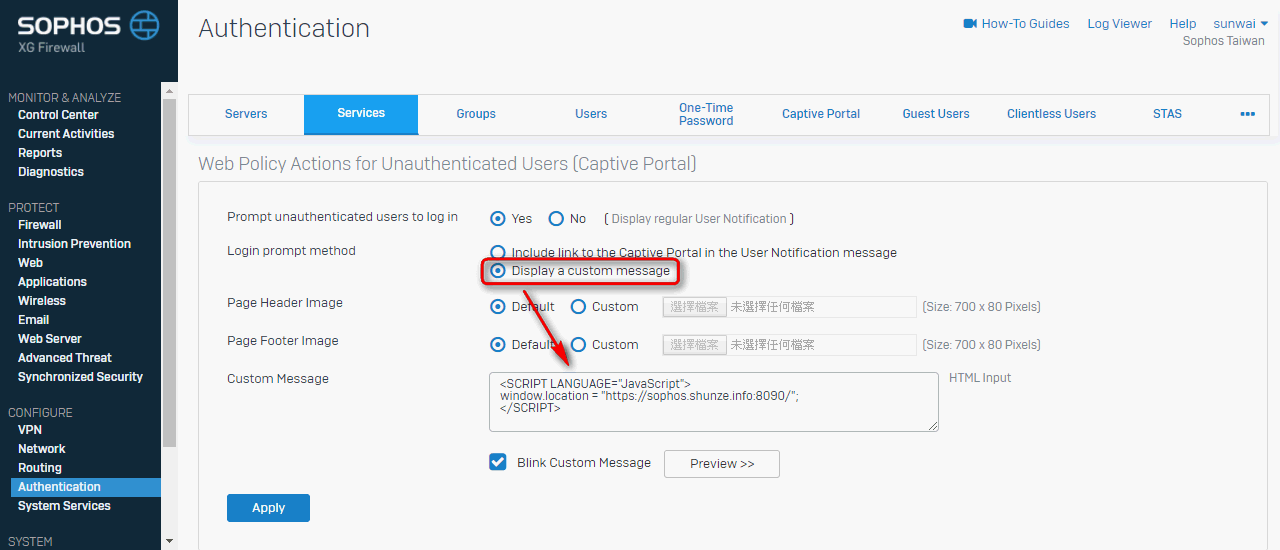The height and width of the screenshot is (550, 1280).
Task: Open Synchronized Security in the sidebar
Action: (80, 377)
